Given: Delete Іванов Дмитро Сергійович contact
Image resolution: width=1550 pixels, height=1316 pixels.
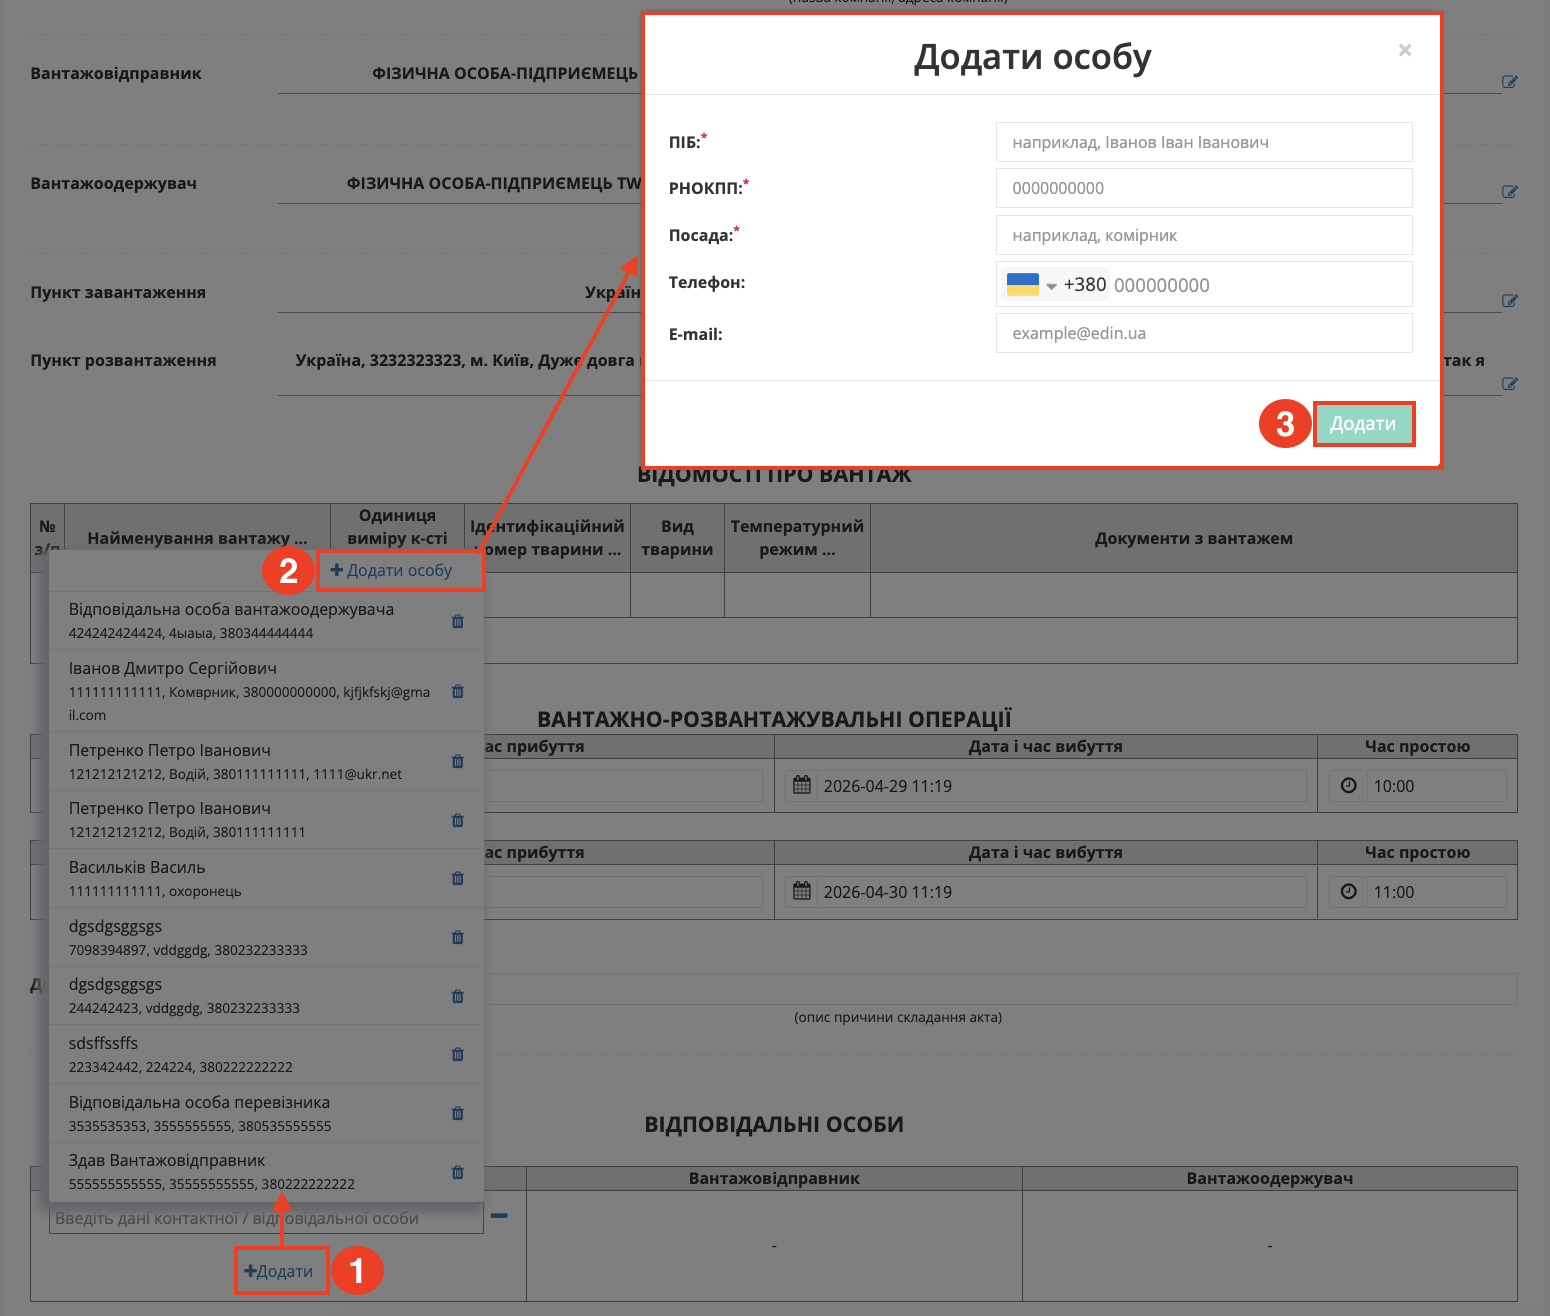Looking at the screenshot, I should point(458,691).
